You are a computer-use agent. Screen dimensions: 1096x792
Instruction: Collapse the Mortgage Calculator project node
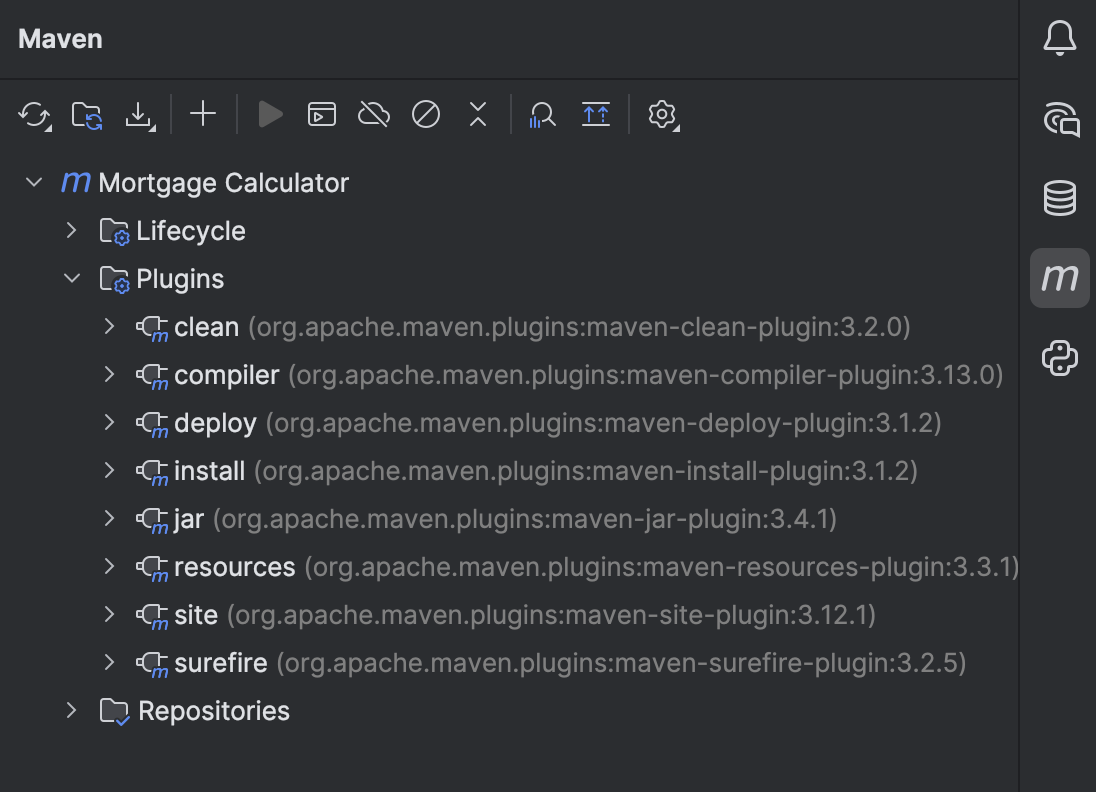tap(34, 182)
